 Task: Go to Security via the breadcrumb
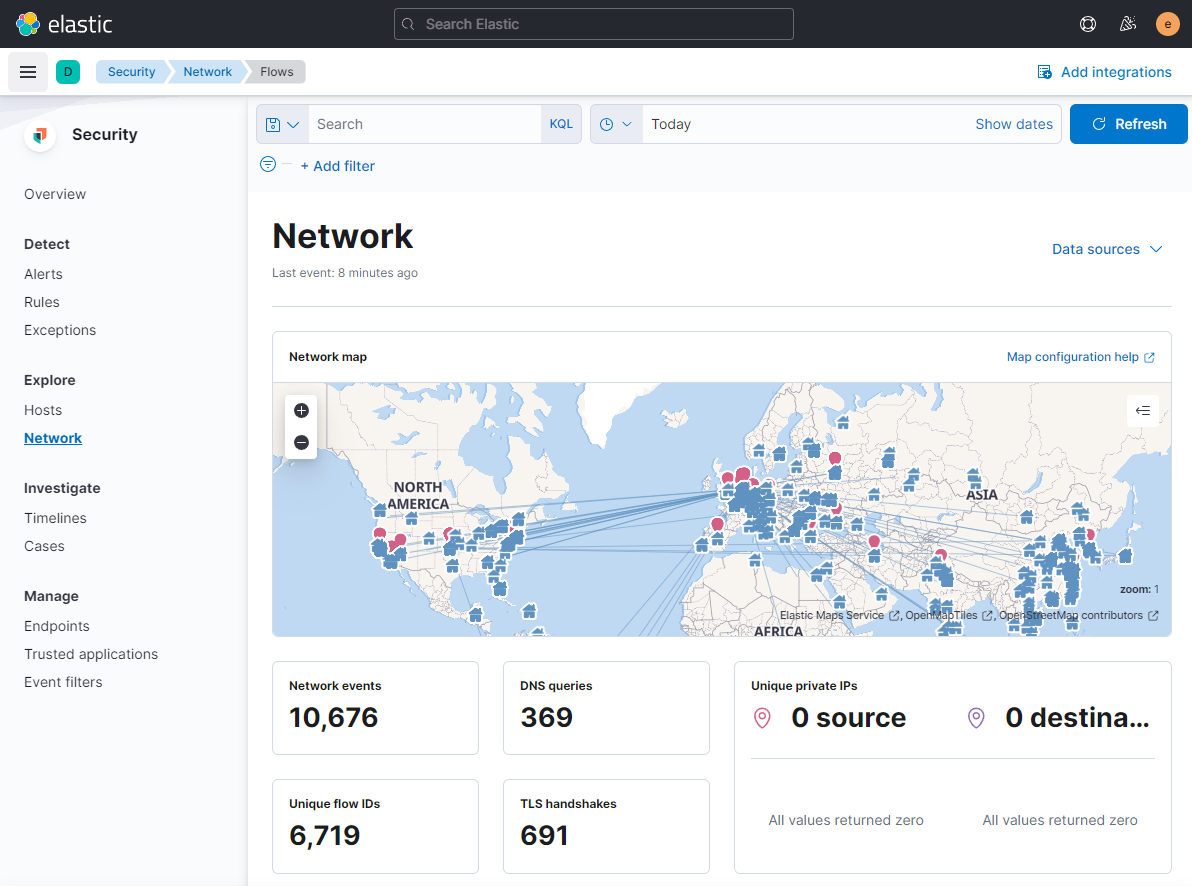point(131,71)
